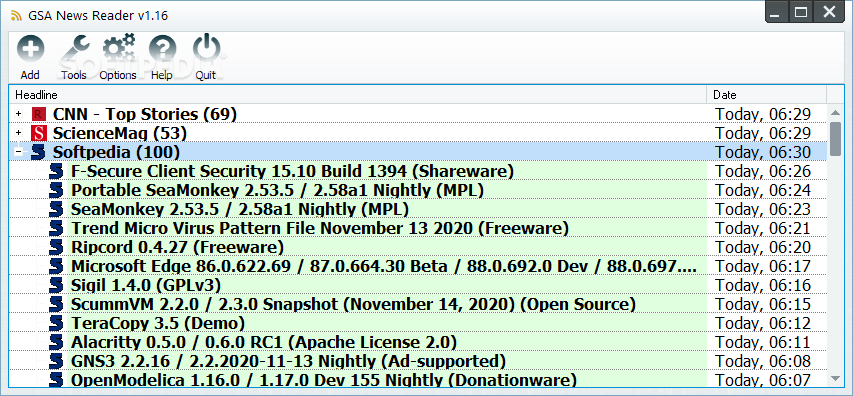Select CNN - Top Stories (69) feed
Screen dimensions: 853x396
145,115
